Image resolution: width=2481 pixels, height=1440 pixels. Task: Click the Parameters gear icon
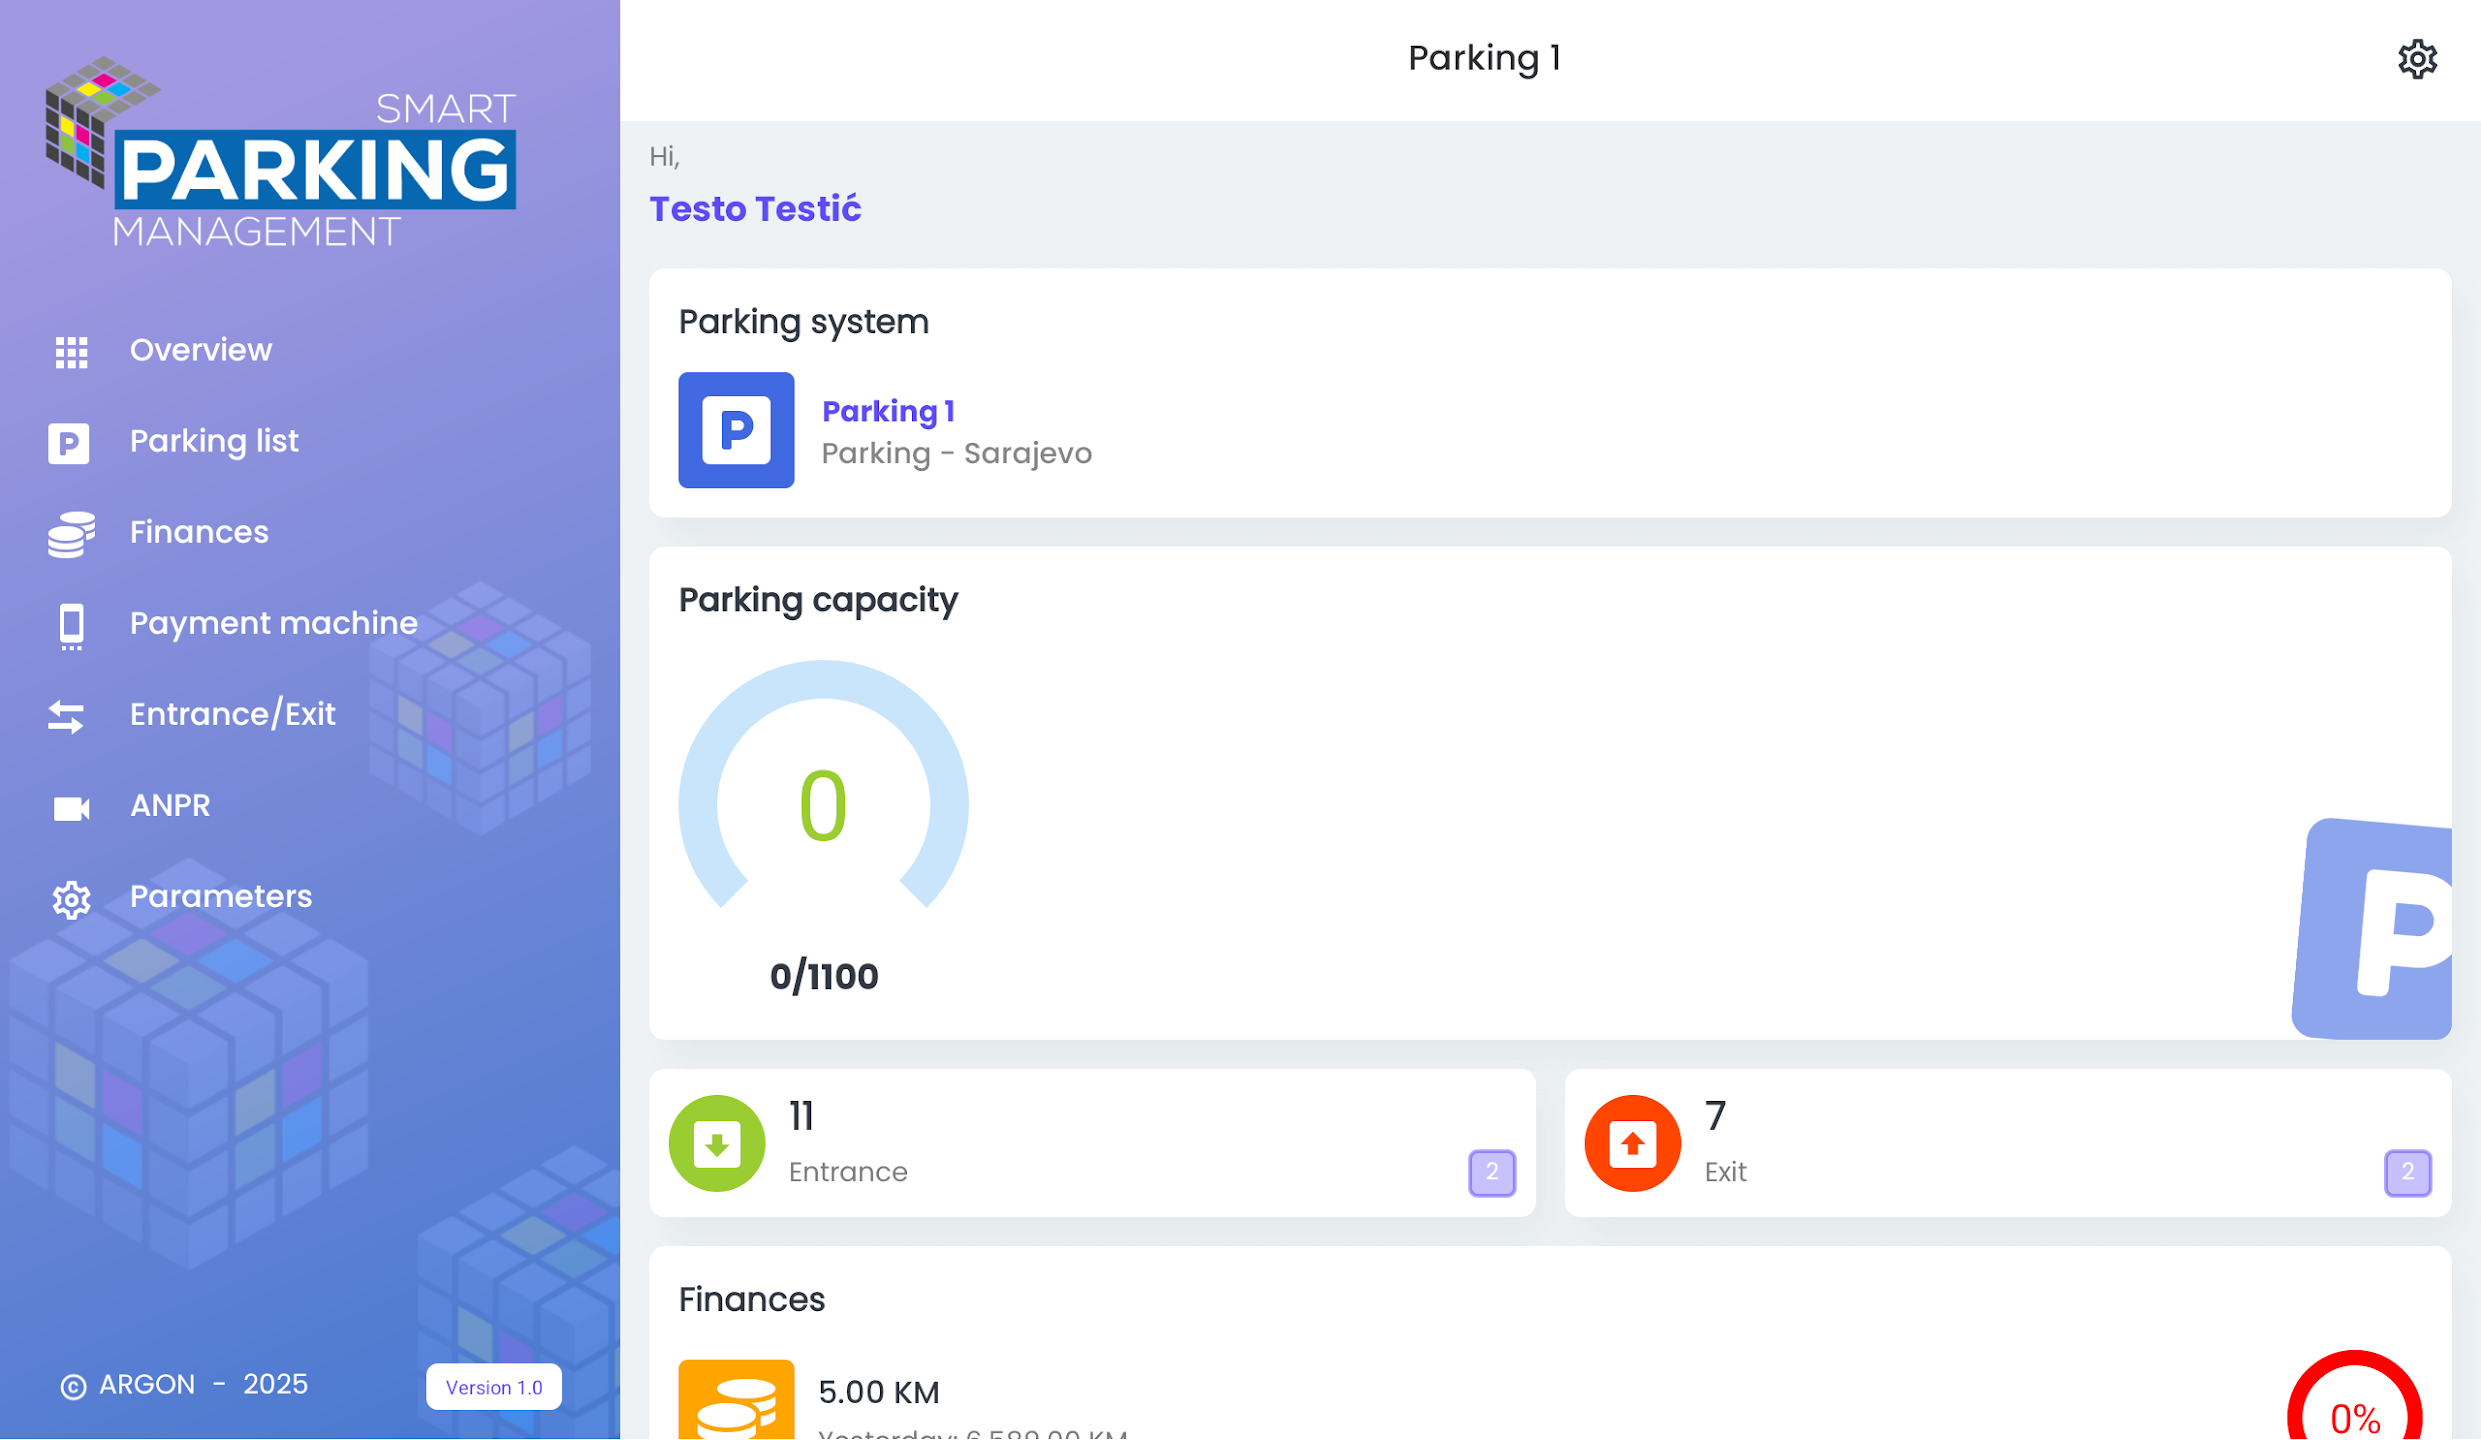[71, 899]
